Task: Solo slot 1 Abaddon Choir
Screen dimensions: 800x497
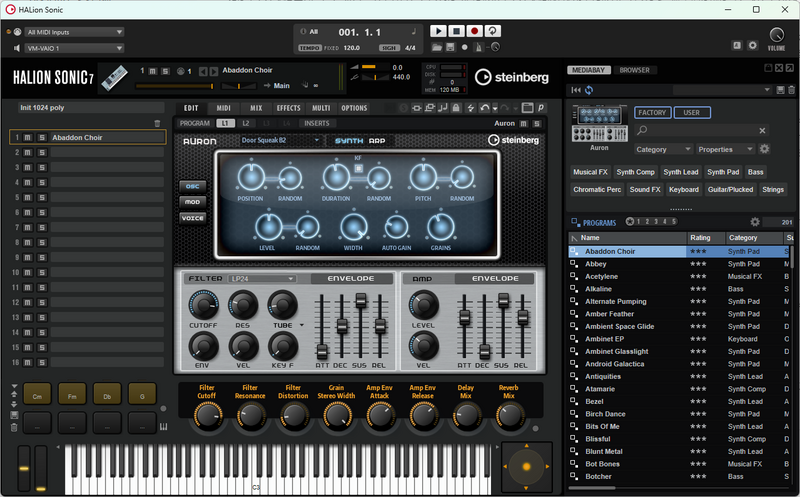Action: click(42, 137)
